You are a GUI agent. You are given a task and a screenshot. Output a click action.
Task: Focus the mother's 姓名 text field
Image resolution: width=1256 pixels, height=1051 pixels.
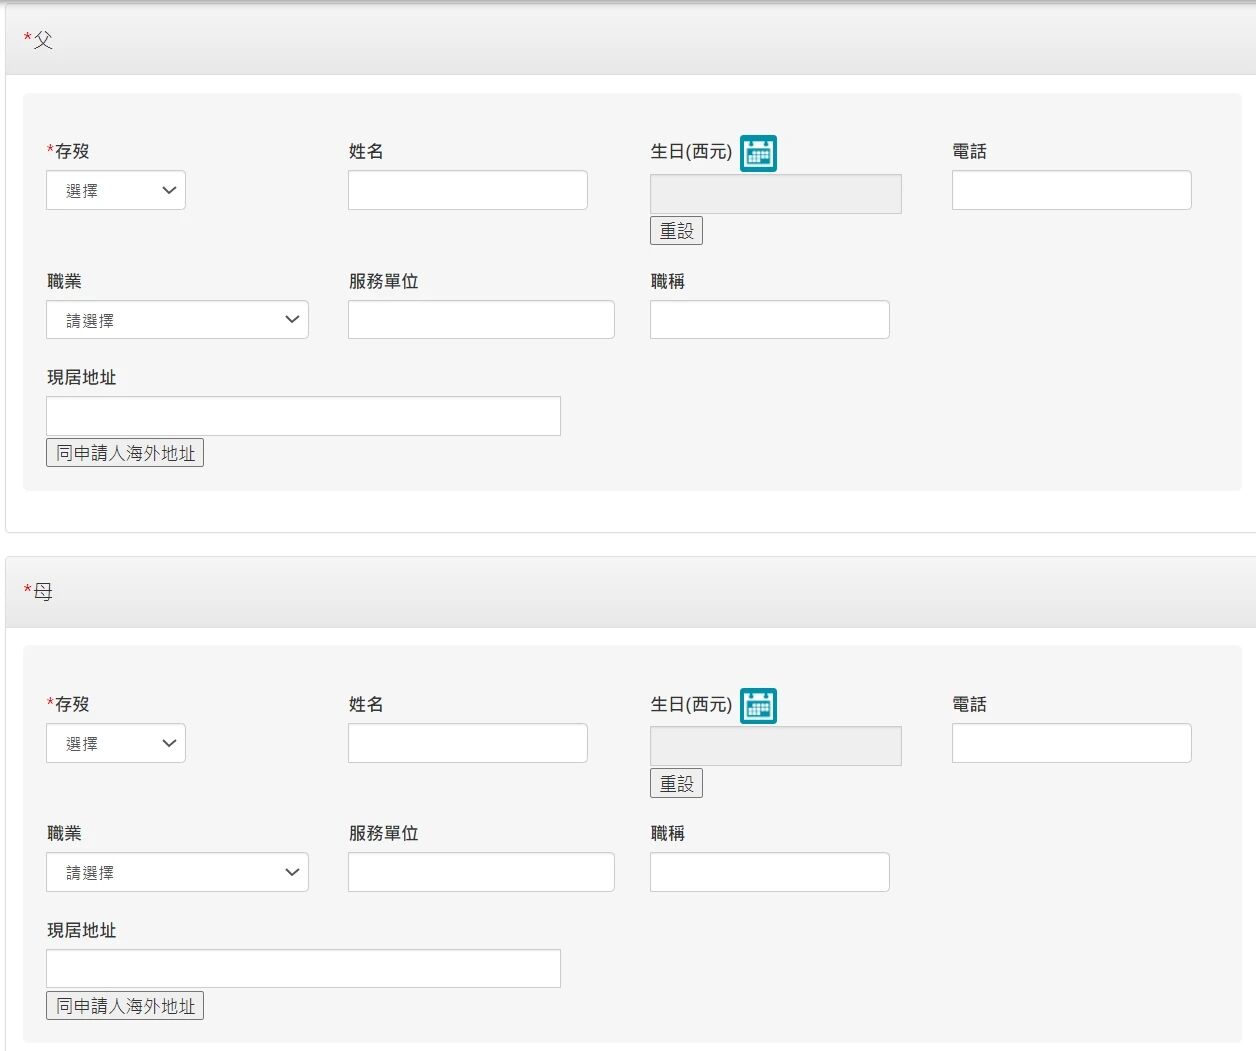click(467, 743)
